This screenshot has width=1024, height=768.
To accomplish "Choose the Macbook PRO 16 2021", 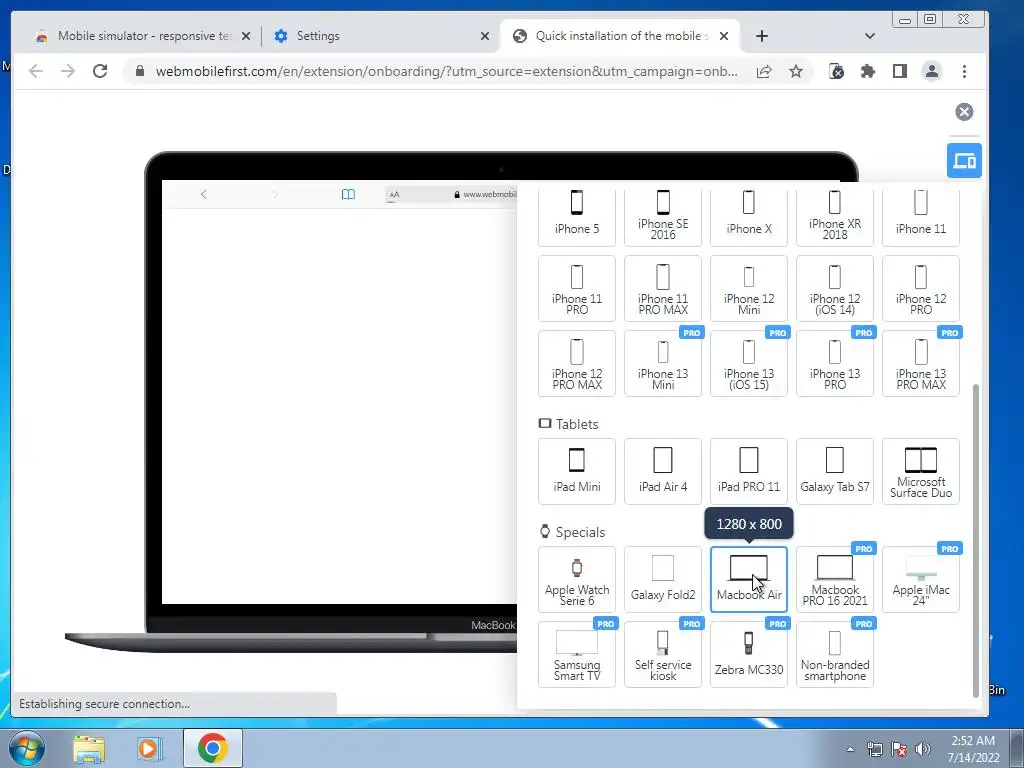I will 835,579.
